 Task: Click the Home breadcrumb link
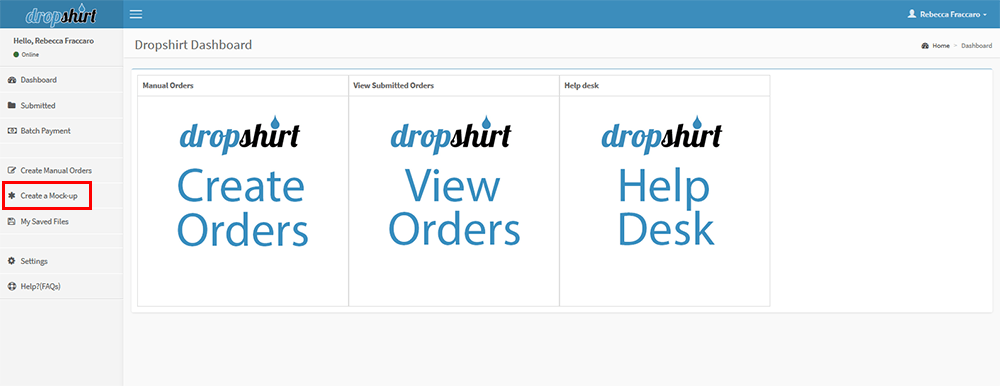point(941,46)
